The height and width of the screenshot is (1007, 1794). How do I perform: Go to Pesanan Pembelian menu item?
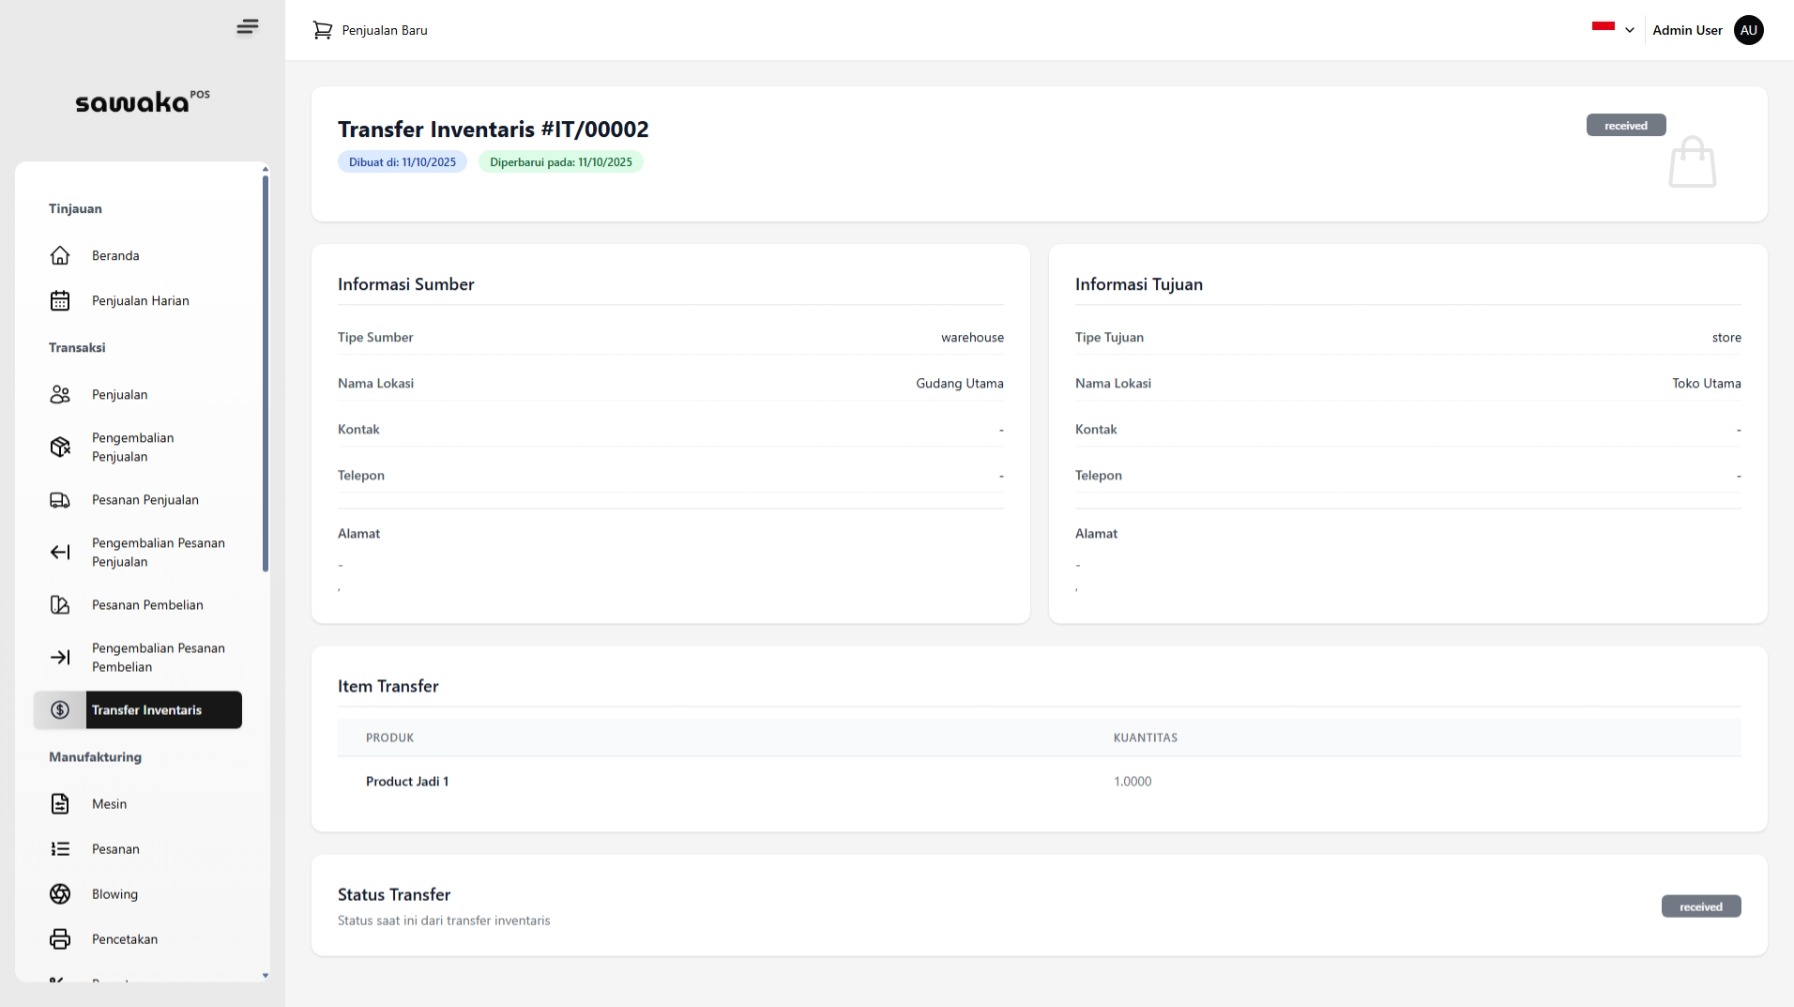point(147,605)
